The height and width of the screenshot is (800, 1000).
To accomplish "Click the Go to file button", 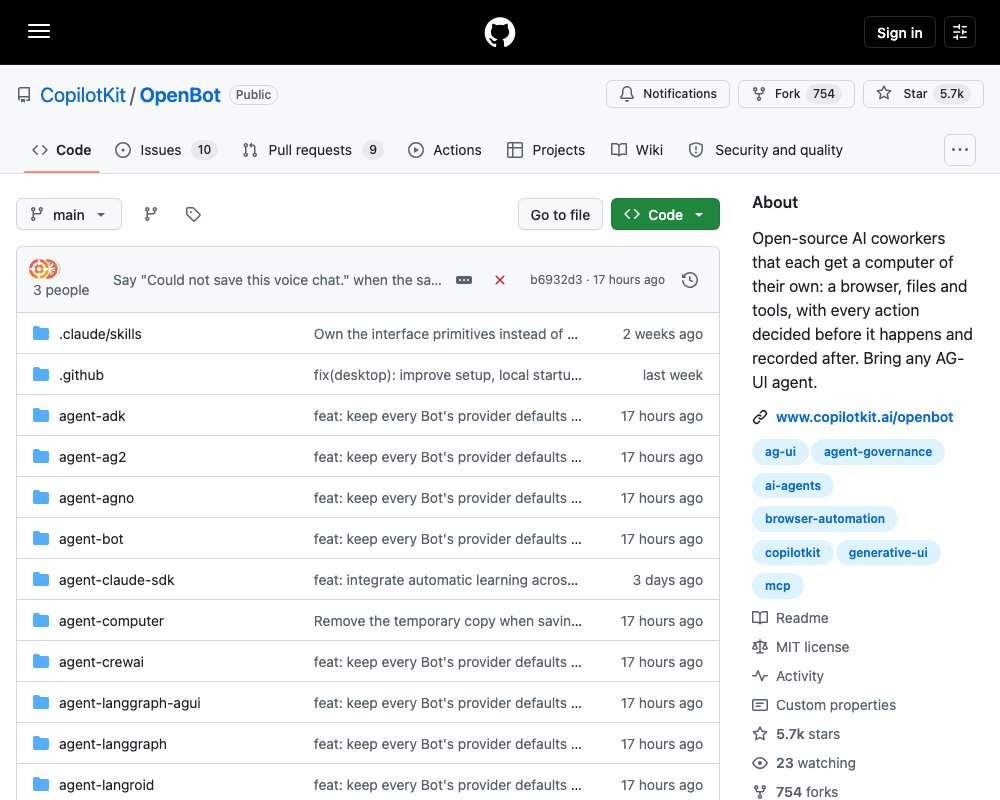I will pyautogui.click(x=560, y=214).
